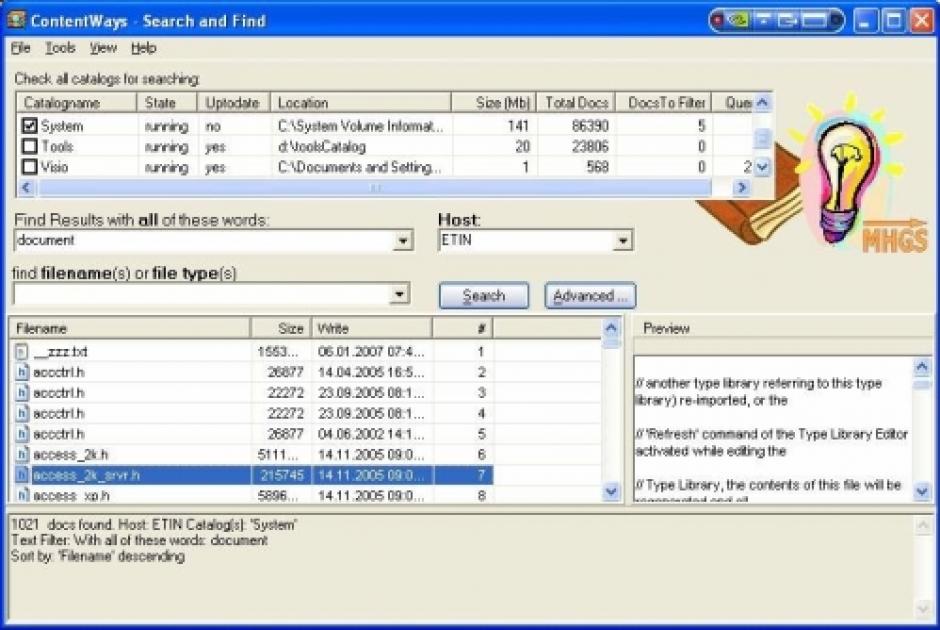
Task: Click the '23806' total docs value
Action: (590, 146)
